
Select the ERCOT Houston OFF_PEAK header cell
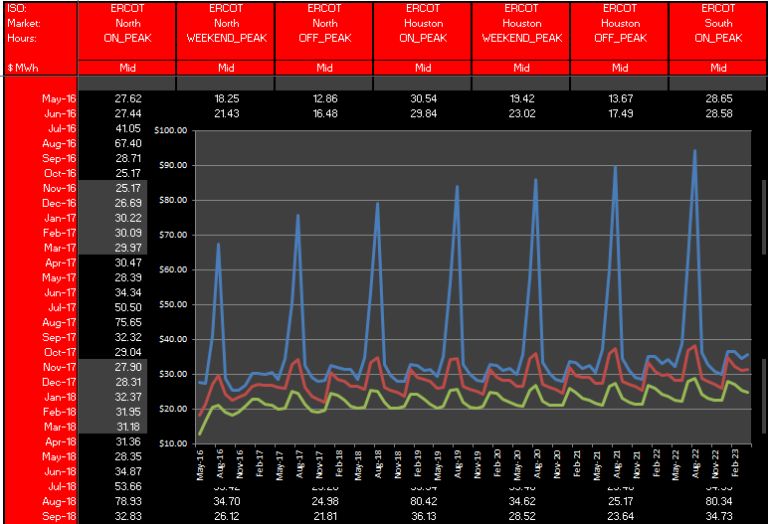pos(620,23)
